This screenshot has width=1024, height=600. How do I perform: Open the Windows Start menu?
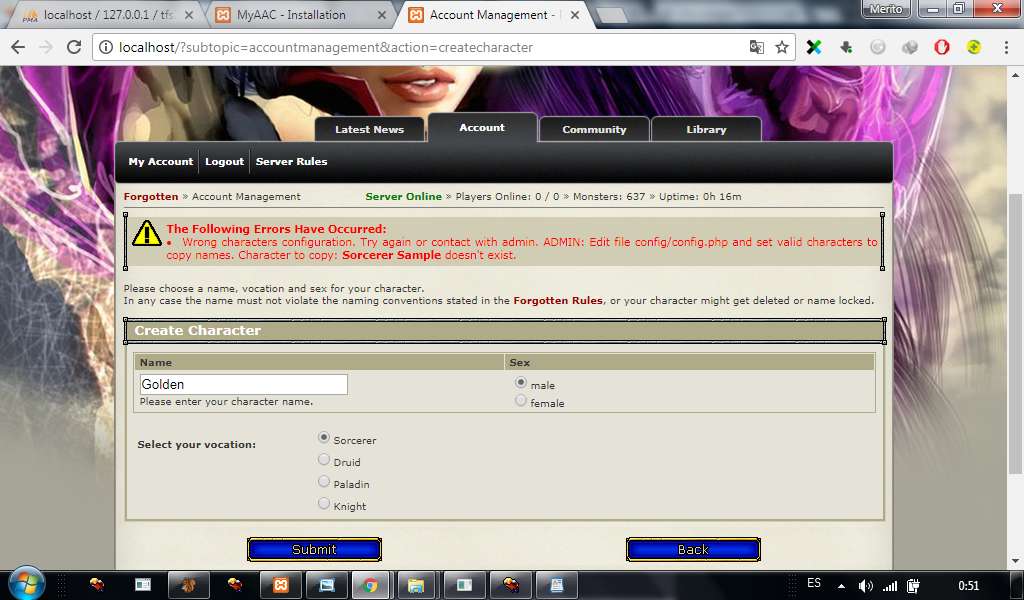pyautogui.click(x=27, y=583)
